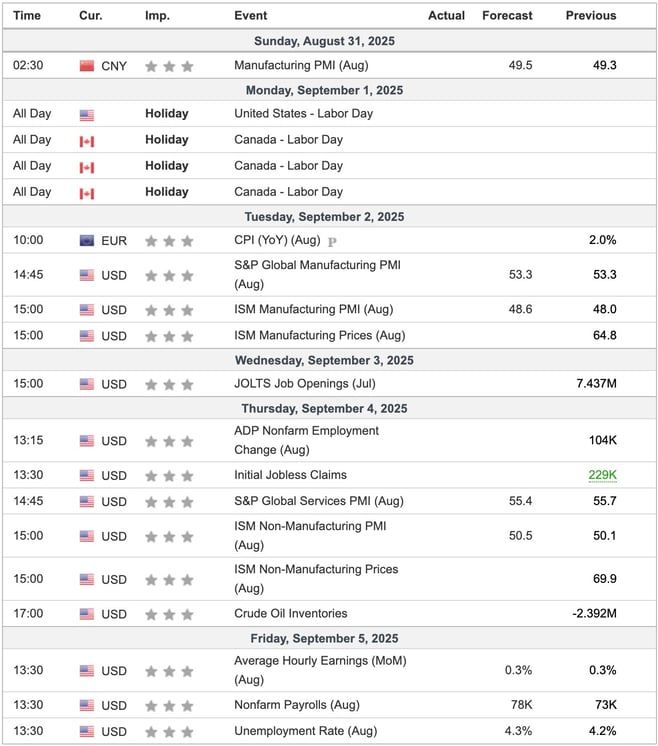The image size is (658, 746).
Task: Click the Previous column header
Action: pyautogui.click(x=591, y=16)
